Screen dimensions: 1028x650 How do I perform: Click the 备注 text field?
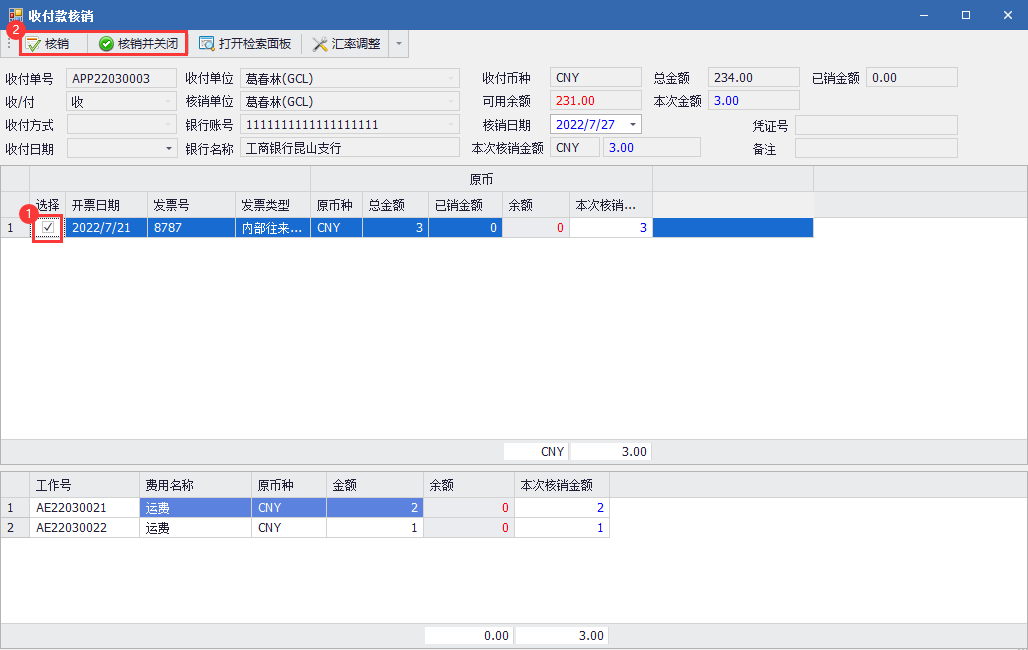coord(875,148)
